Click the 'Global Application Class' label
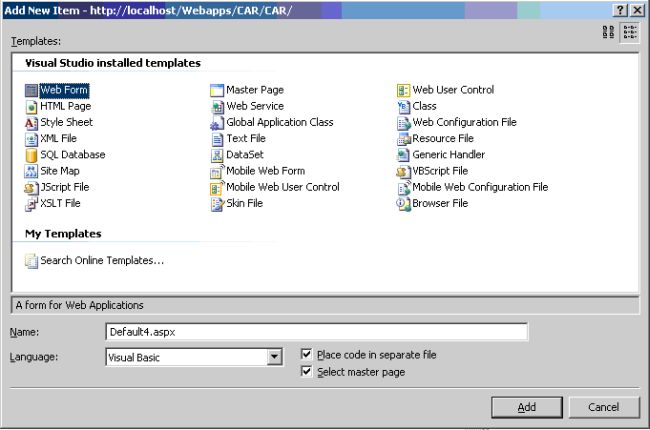Viewport: 650px width, 430px height. (x=280, y=122)
